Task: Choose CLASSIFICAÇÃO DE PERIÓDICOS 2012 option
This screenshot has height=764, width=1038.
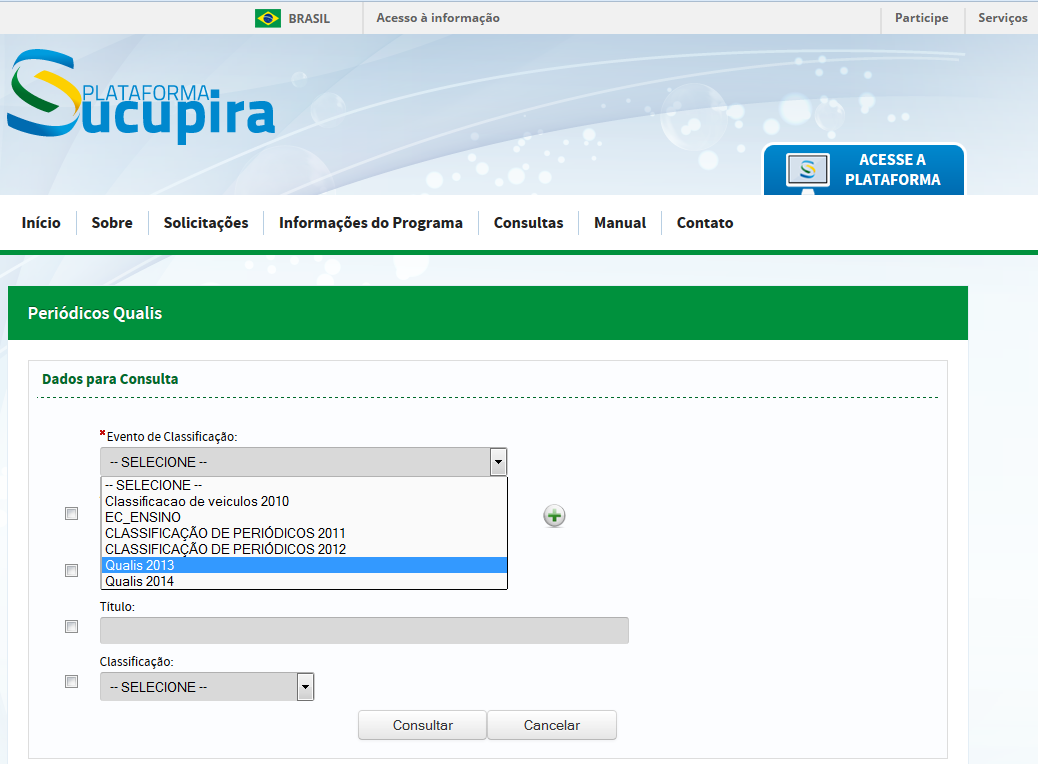Action: (304, 549)
